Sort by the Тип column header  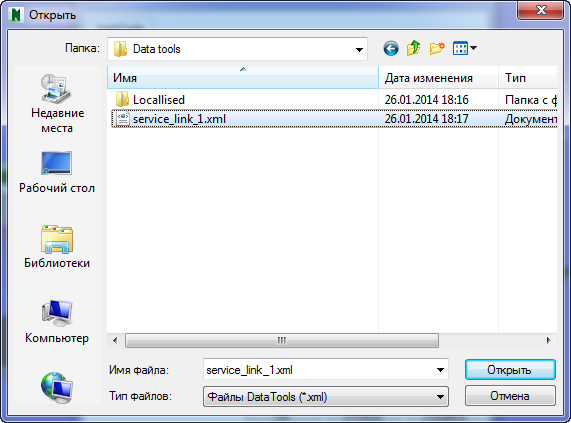(x=528, y=78)
